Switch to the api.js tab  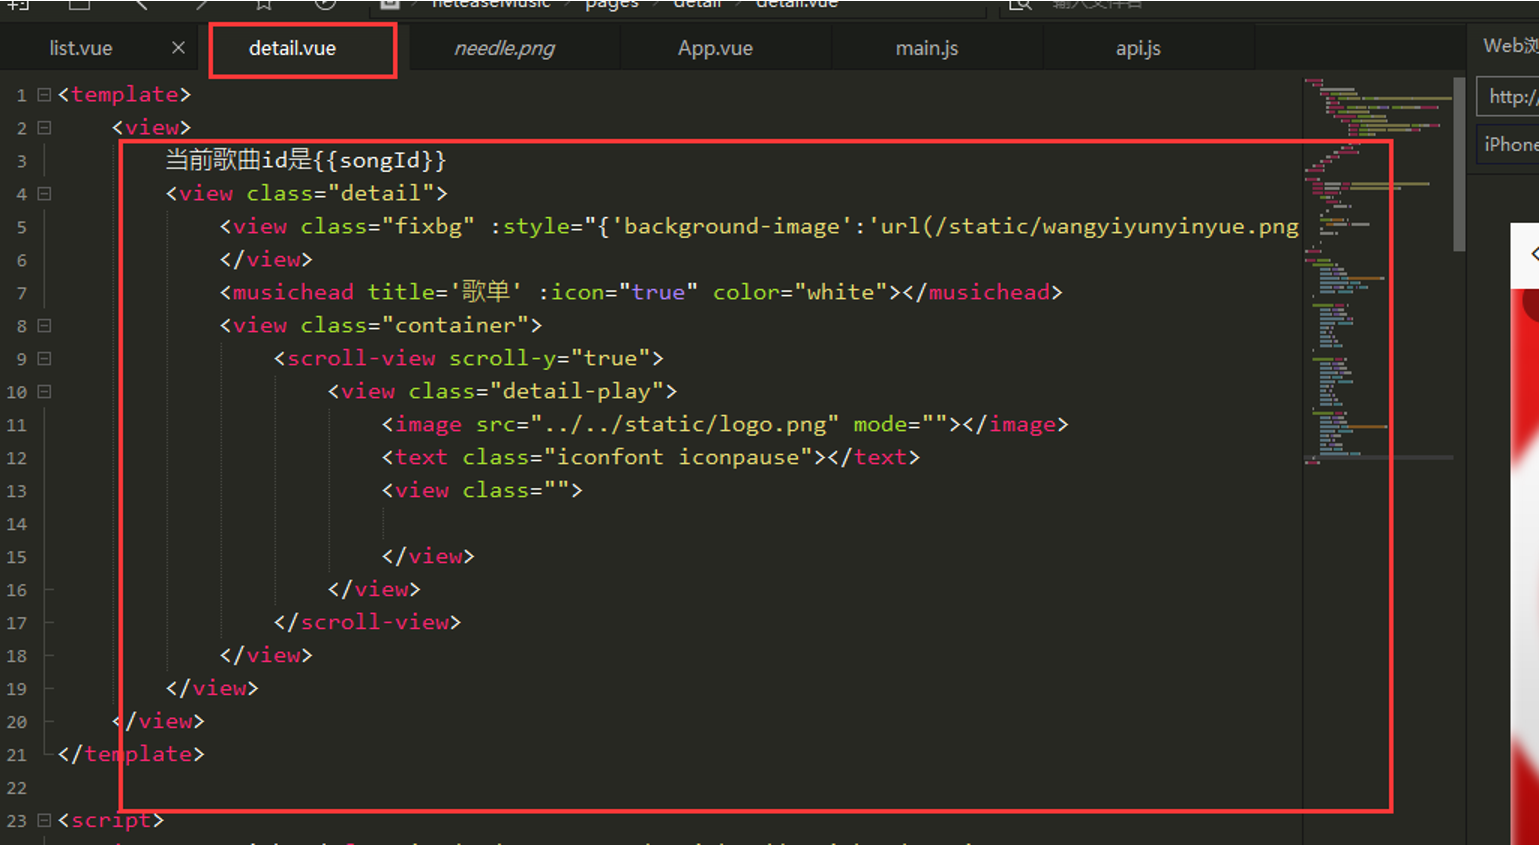1138,48
